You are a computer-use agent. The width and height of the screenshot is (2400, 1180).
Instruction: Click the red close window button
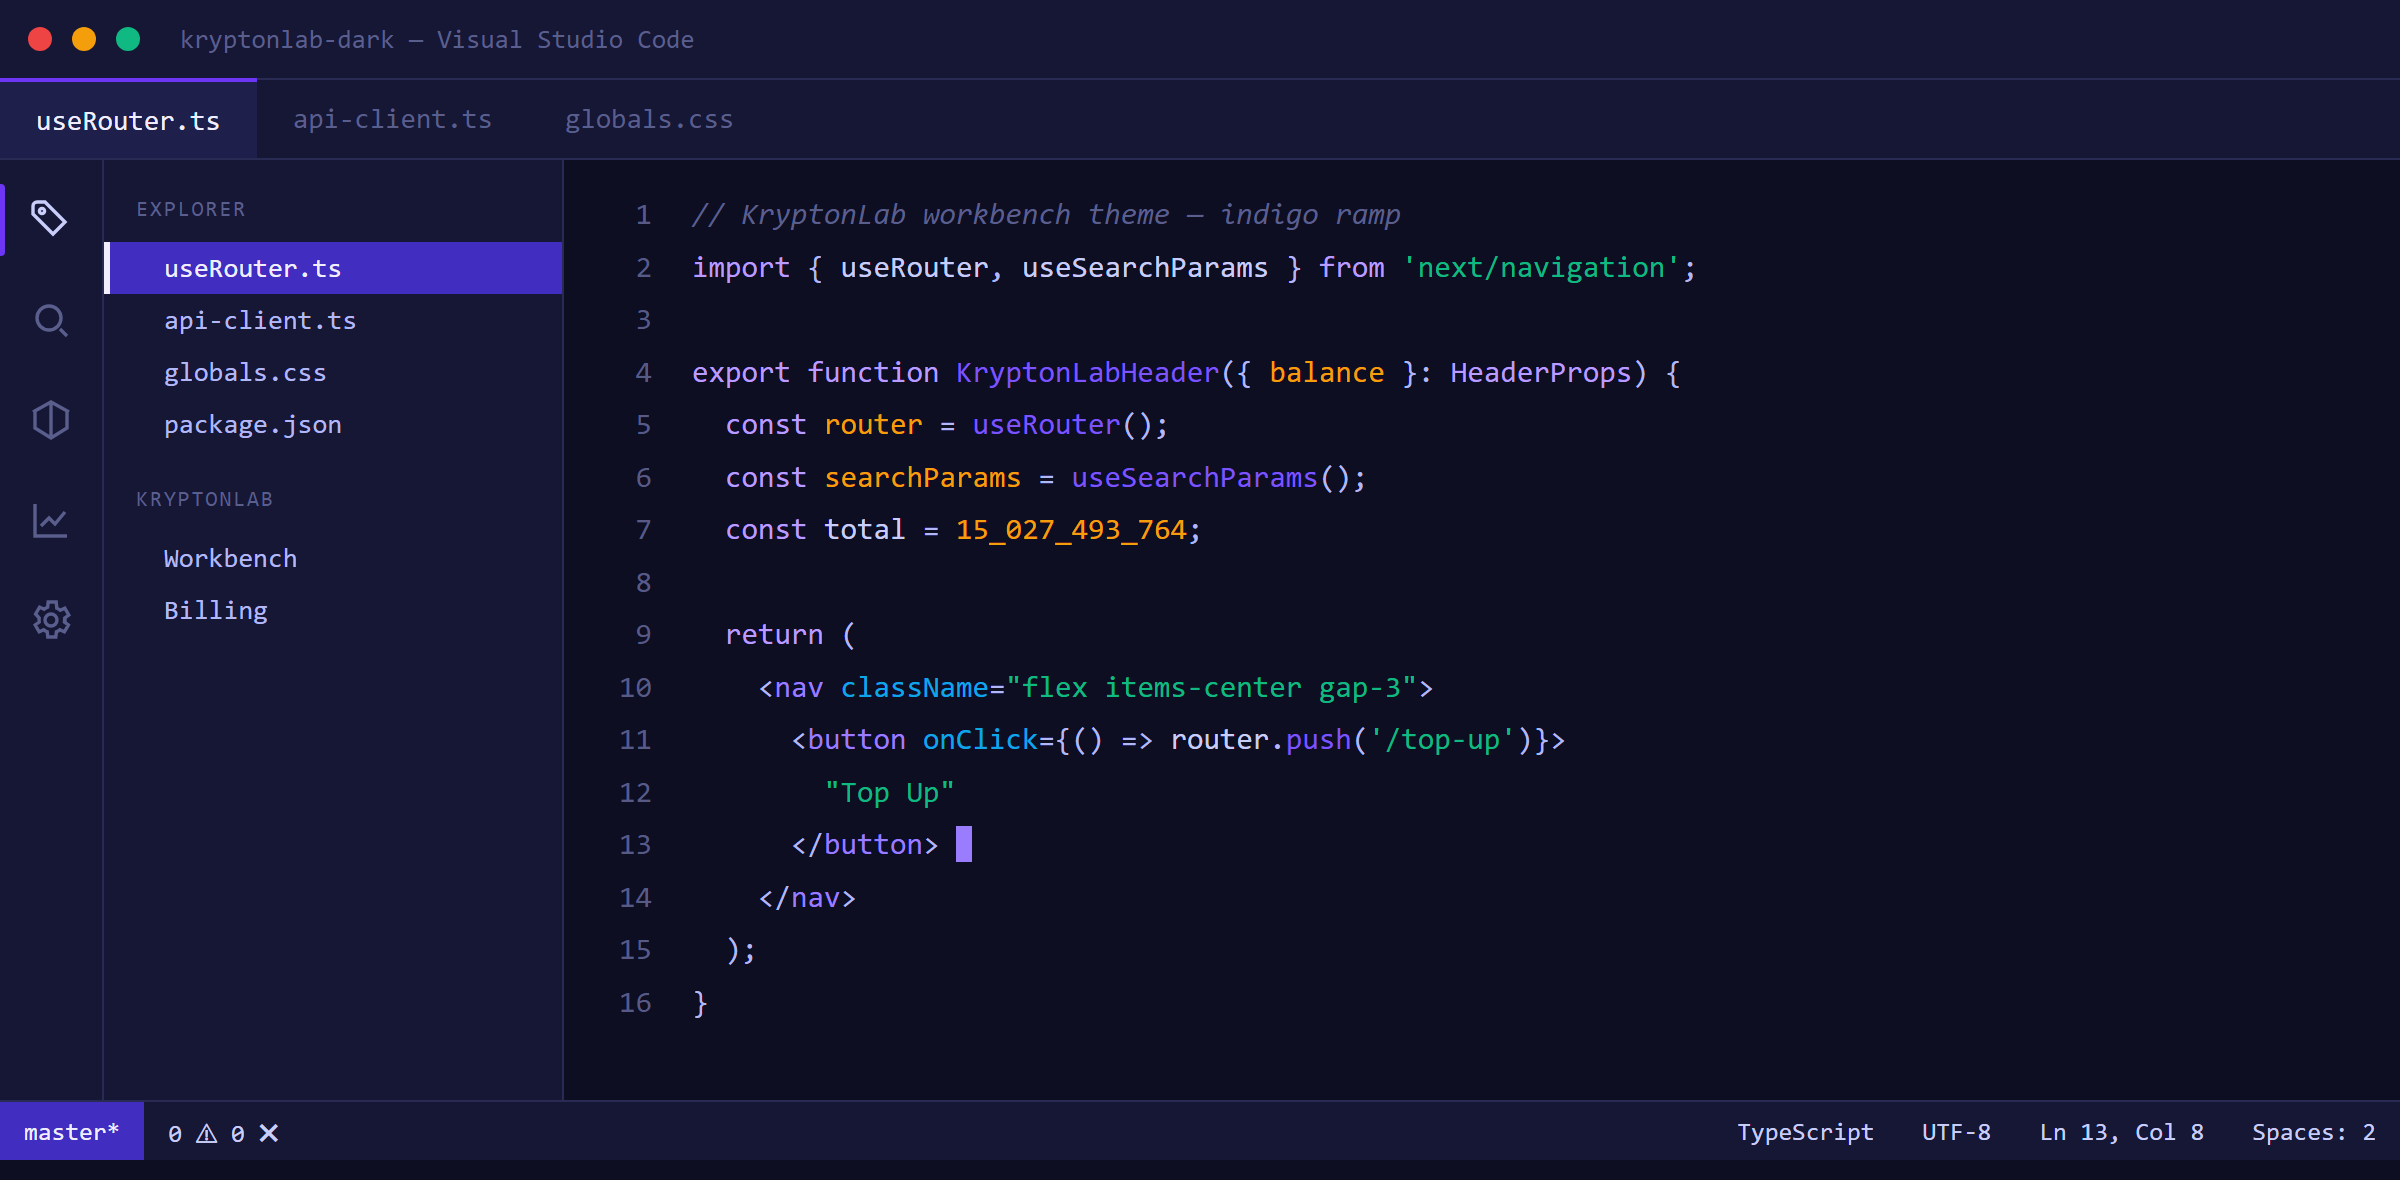pyautogui.click(x=40, y=39)
